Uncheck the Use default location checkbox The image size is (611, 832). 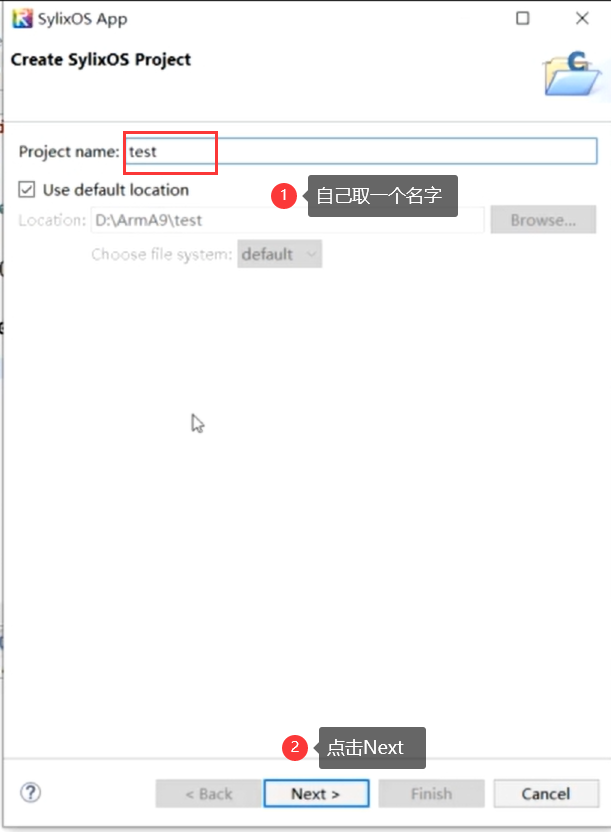click(27, 189)
